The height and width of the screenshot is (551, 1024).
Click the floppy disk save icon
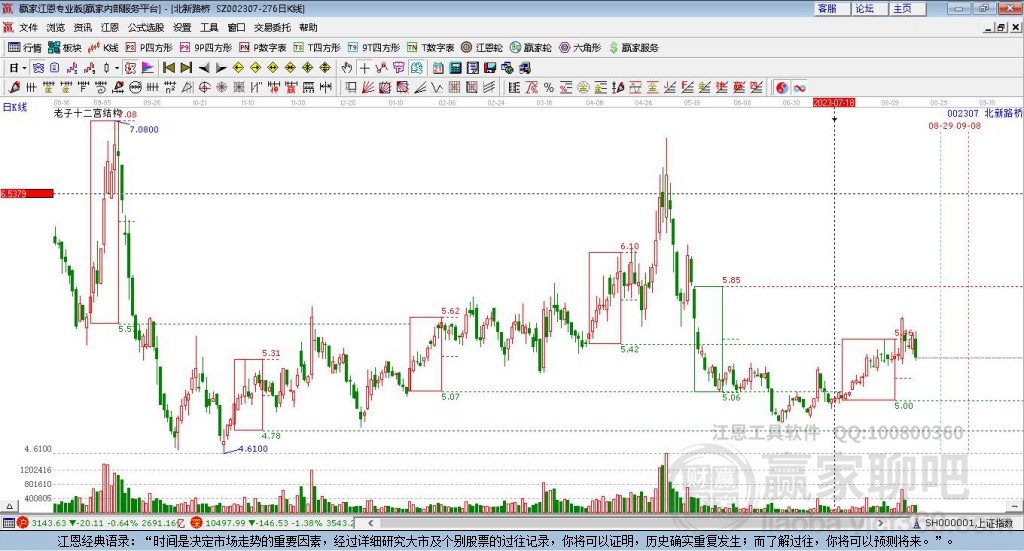(490, 68)
